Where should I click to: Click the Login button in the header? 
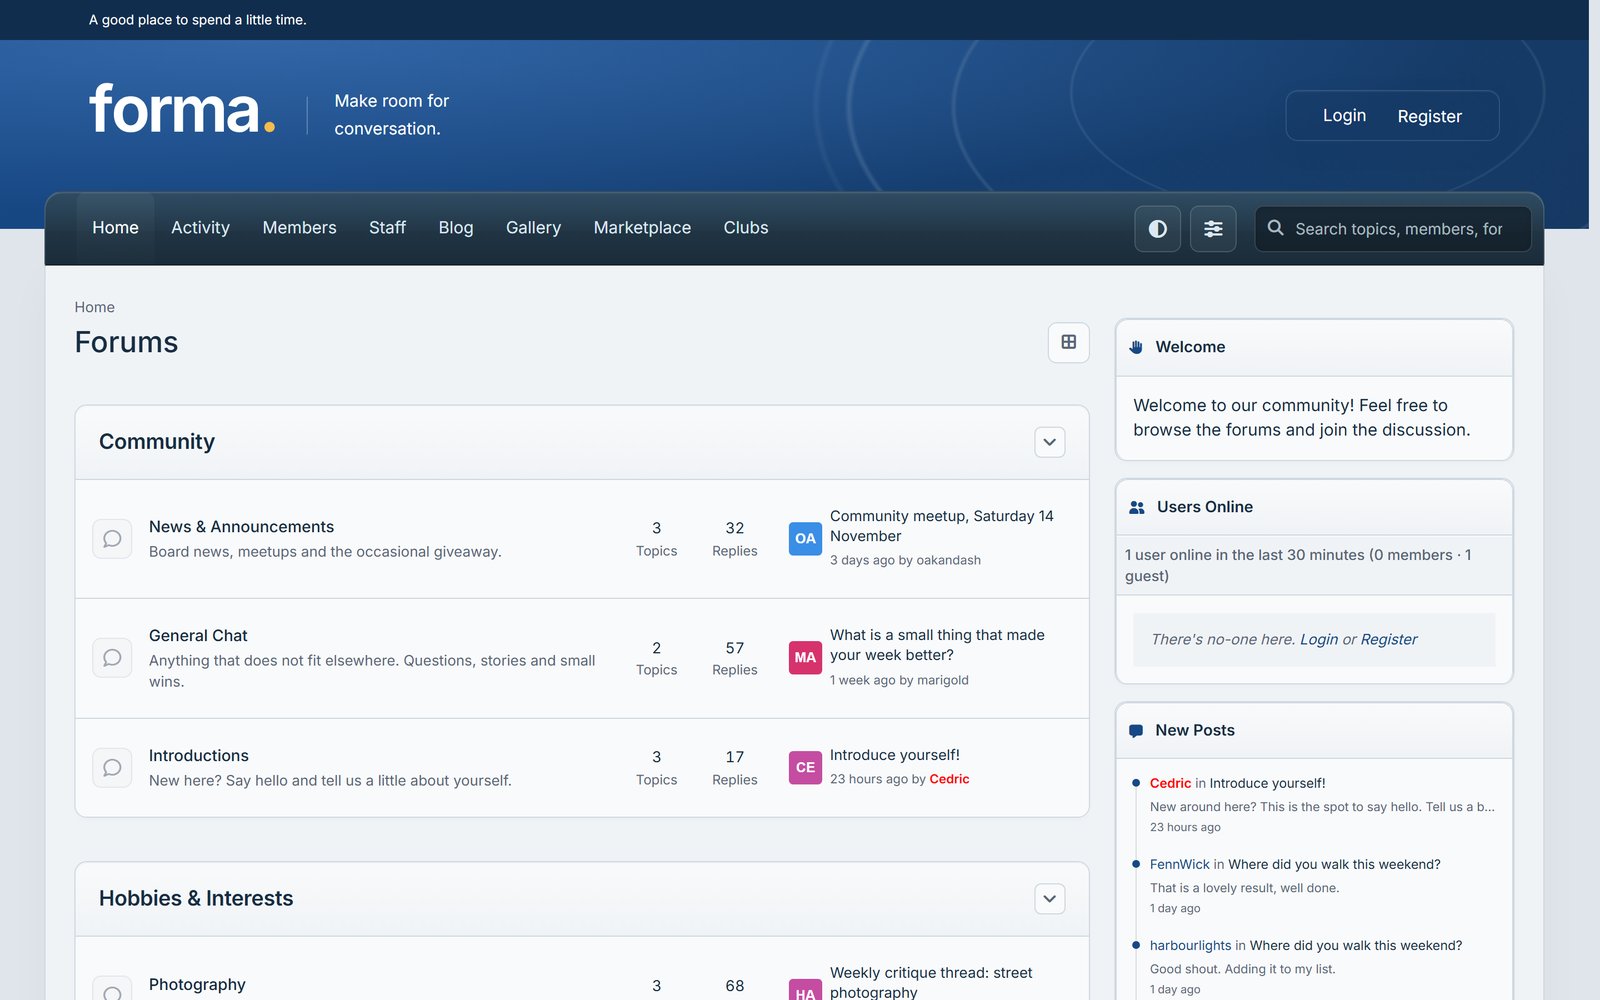[x=1344, y=116]
